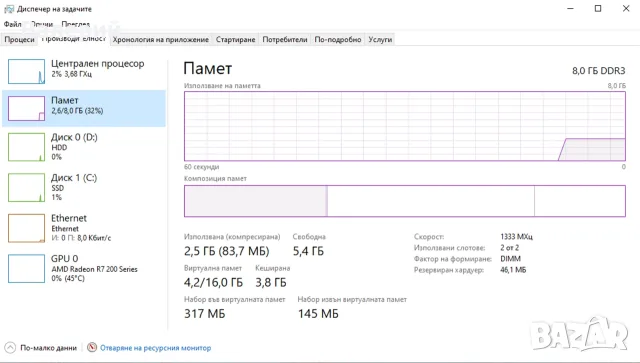Viewport: 640px width, 363px height.
Task: Click the memory composition bar
Action: pyautogui.click(x=404, y=201)
